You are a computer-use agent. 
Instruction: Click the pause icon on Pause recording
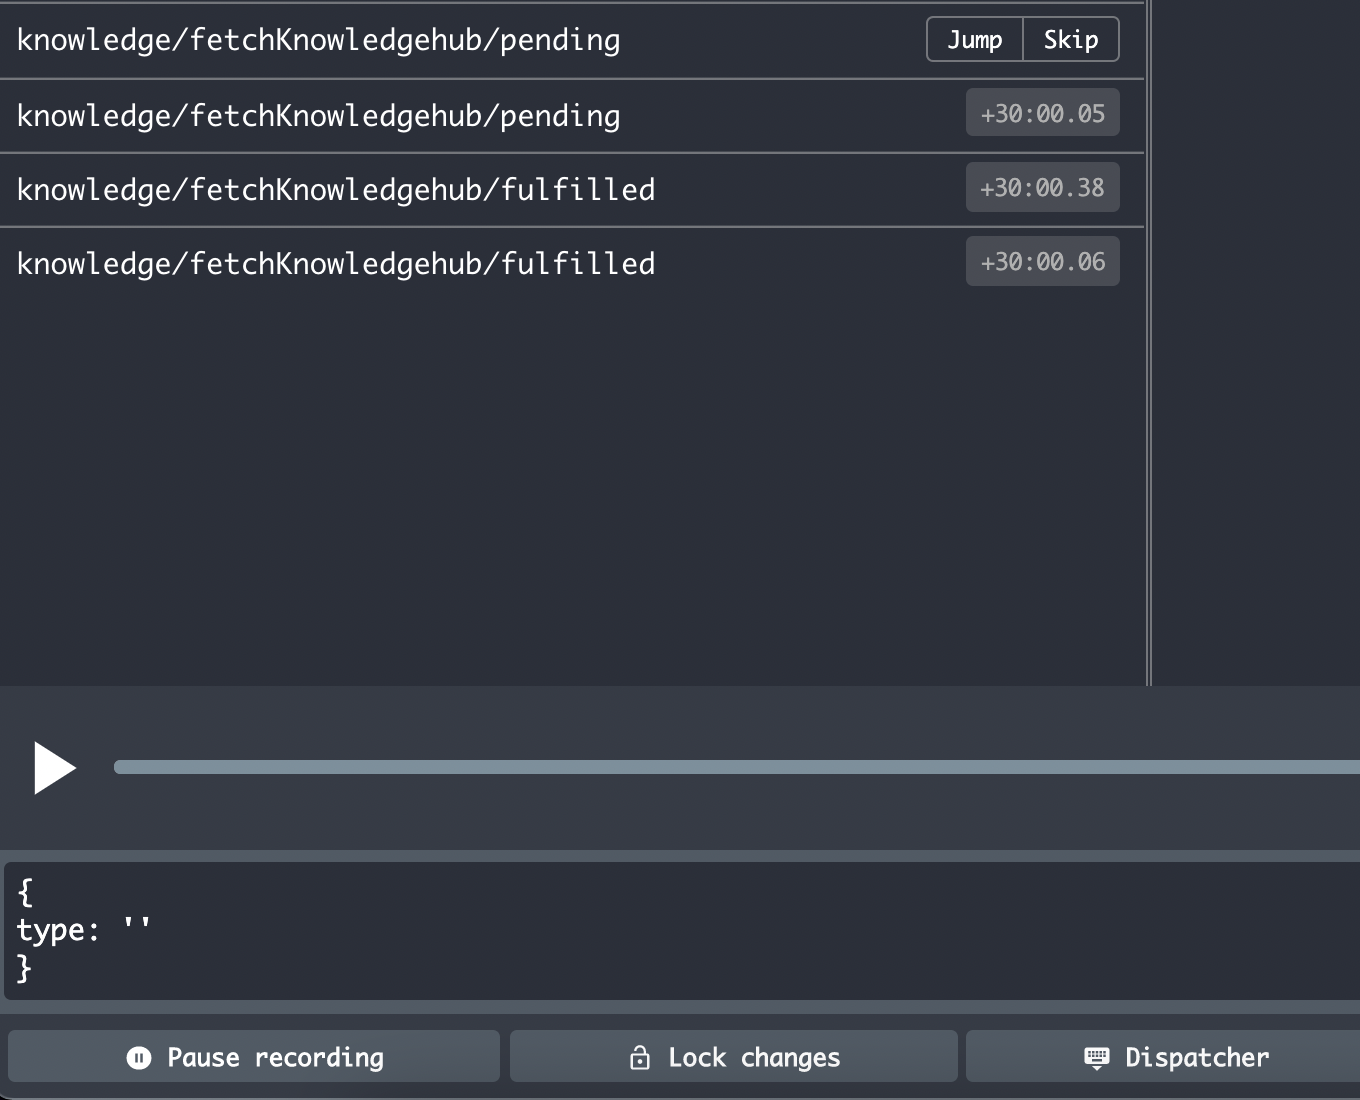(x=137, y=1056)
